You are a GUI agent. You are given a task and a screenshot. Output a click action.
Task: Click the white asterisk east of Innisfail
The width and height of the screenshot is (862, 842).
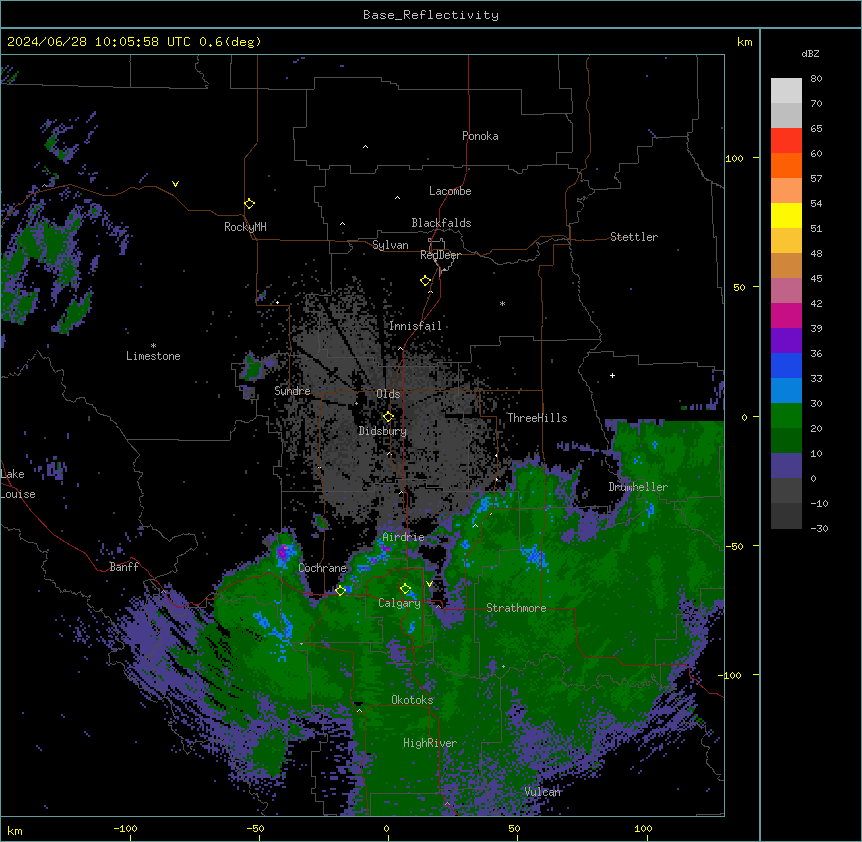pos(502,303)
